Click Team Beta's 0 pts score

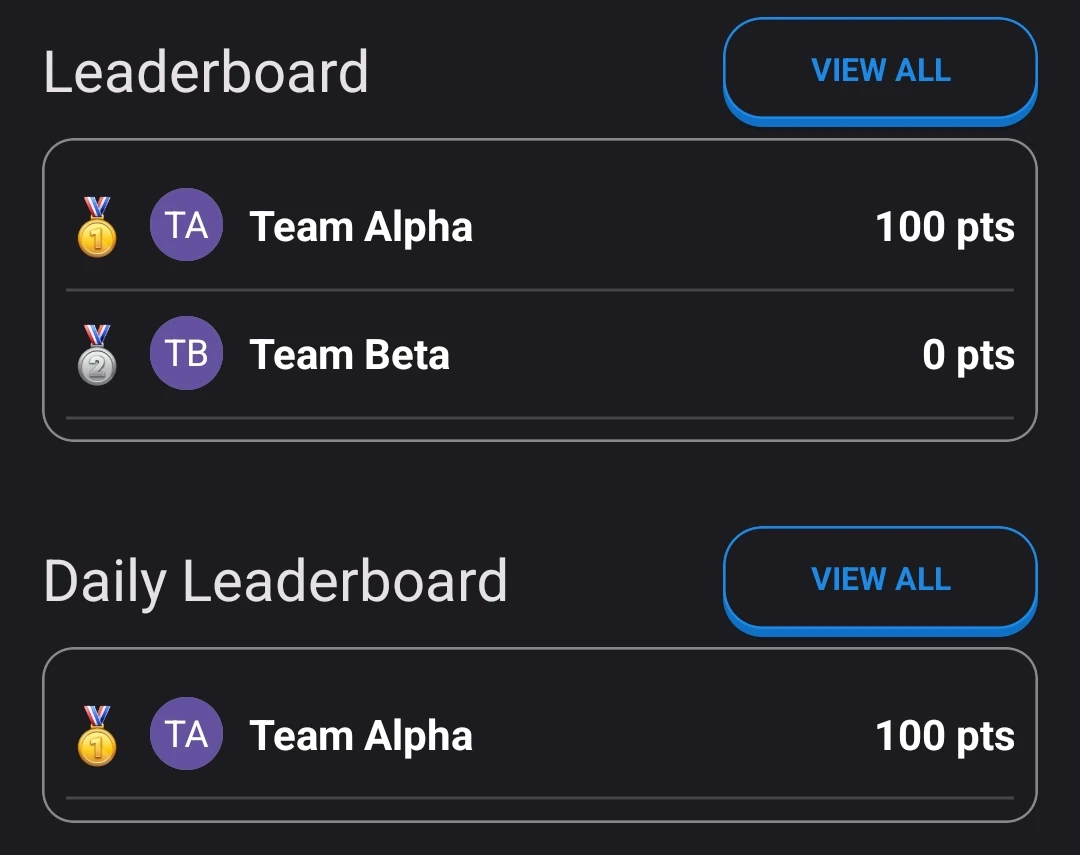click(968, 355)
